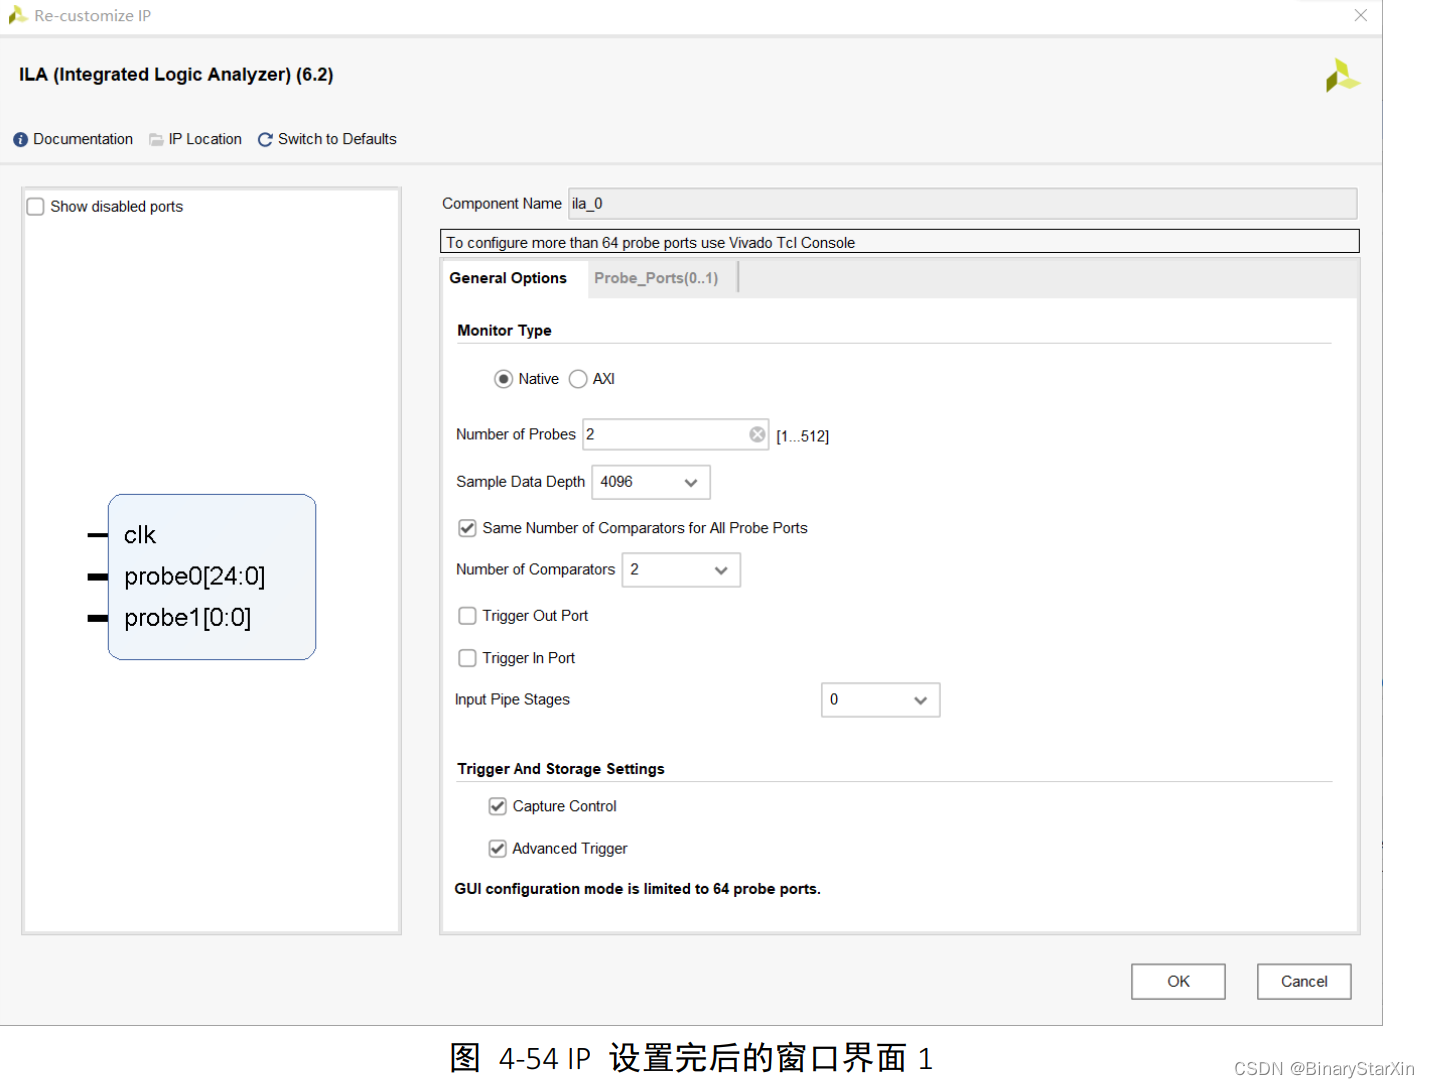Viewport: 1429px width, 1088px height.
Task: Open the IP Location link
Action: coord(205,139)
